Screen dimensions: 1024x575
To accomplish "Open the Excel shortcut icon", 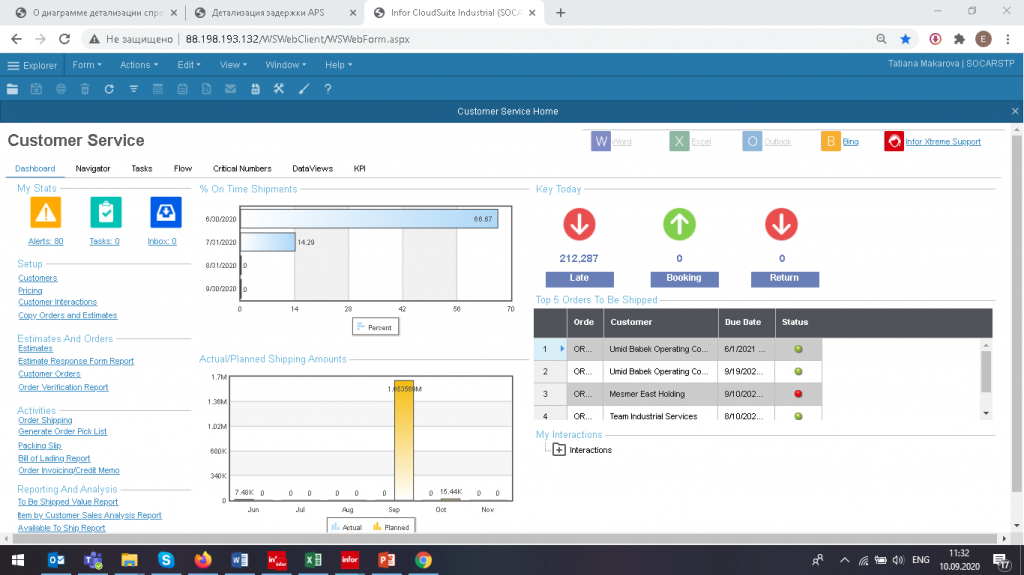I will pyautogui.click(x=679, y=141).
